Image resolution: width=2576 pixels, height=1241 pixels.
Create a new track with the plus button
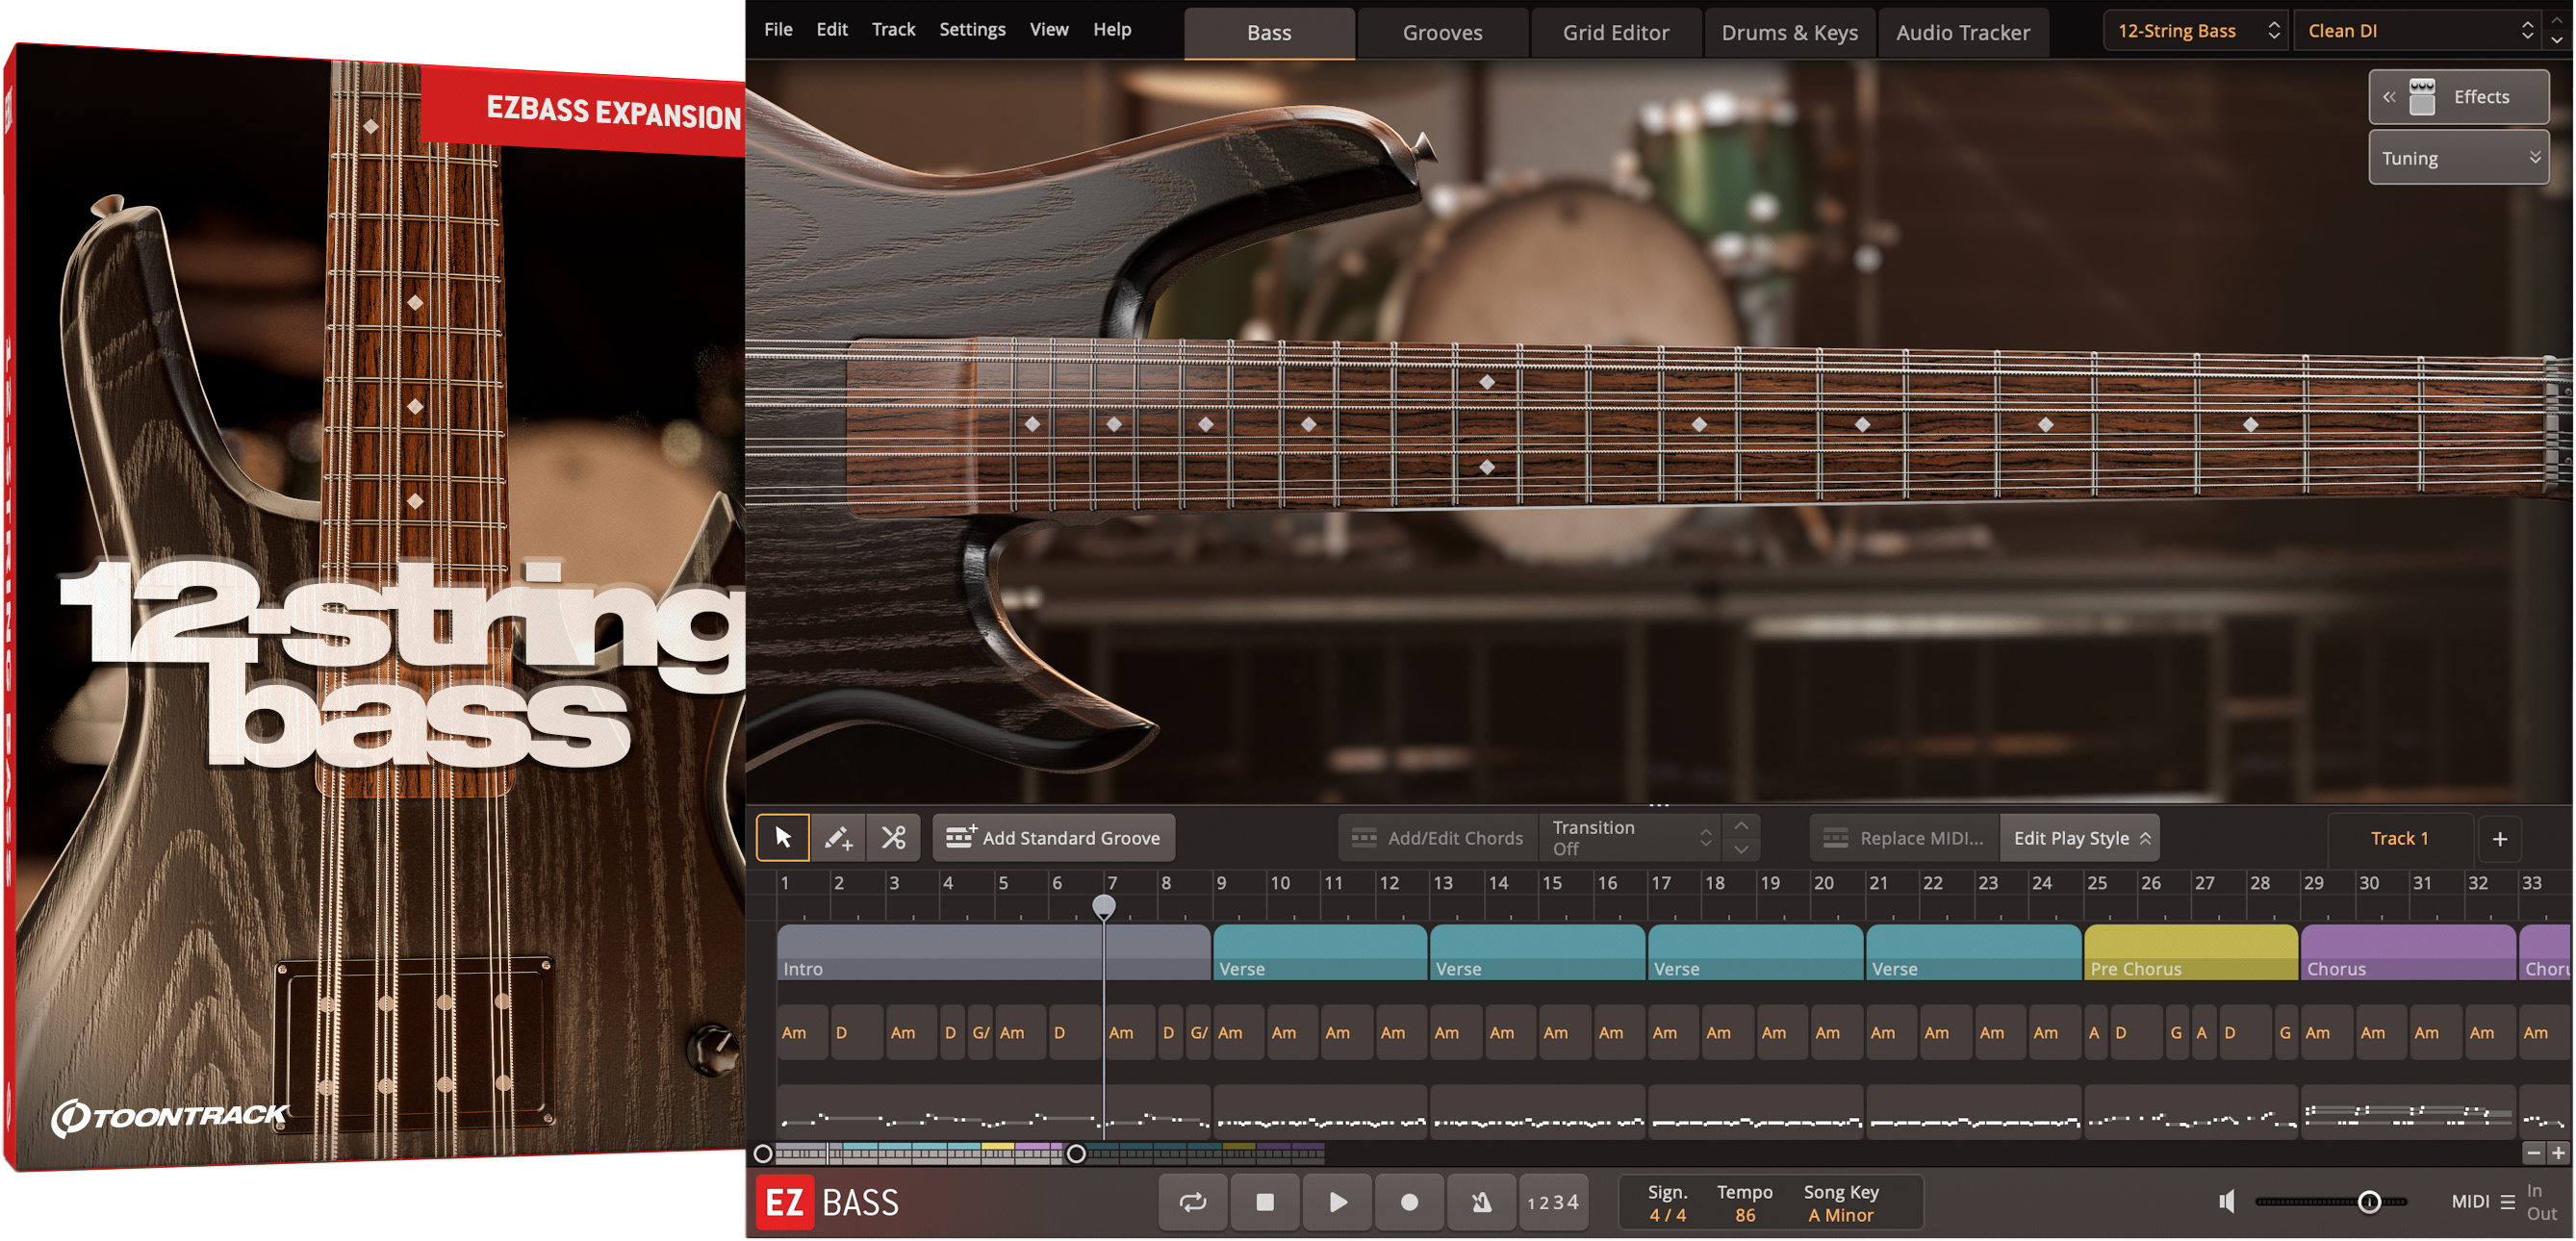(2499, 839)
